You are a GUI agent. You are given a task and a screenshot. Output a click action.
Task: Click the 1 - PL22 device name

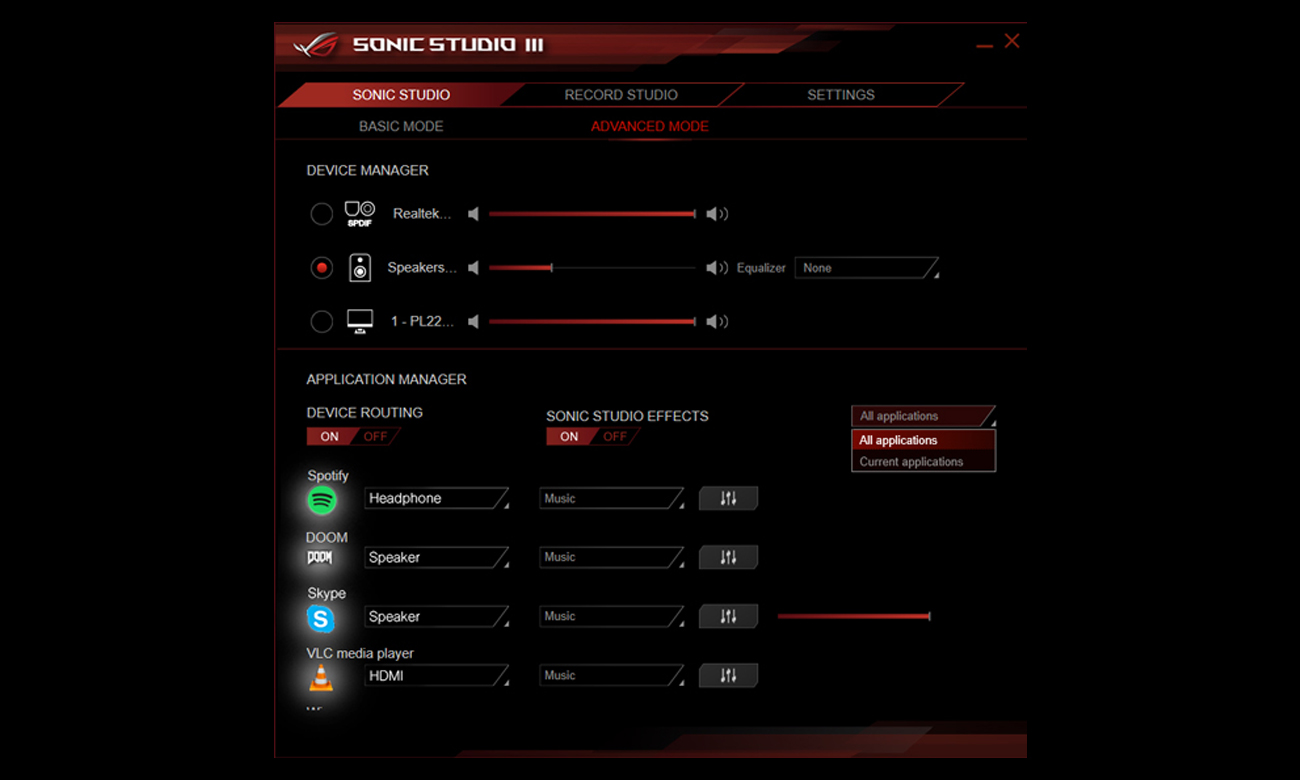coord(422,321)
